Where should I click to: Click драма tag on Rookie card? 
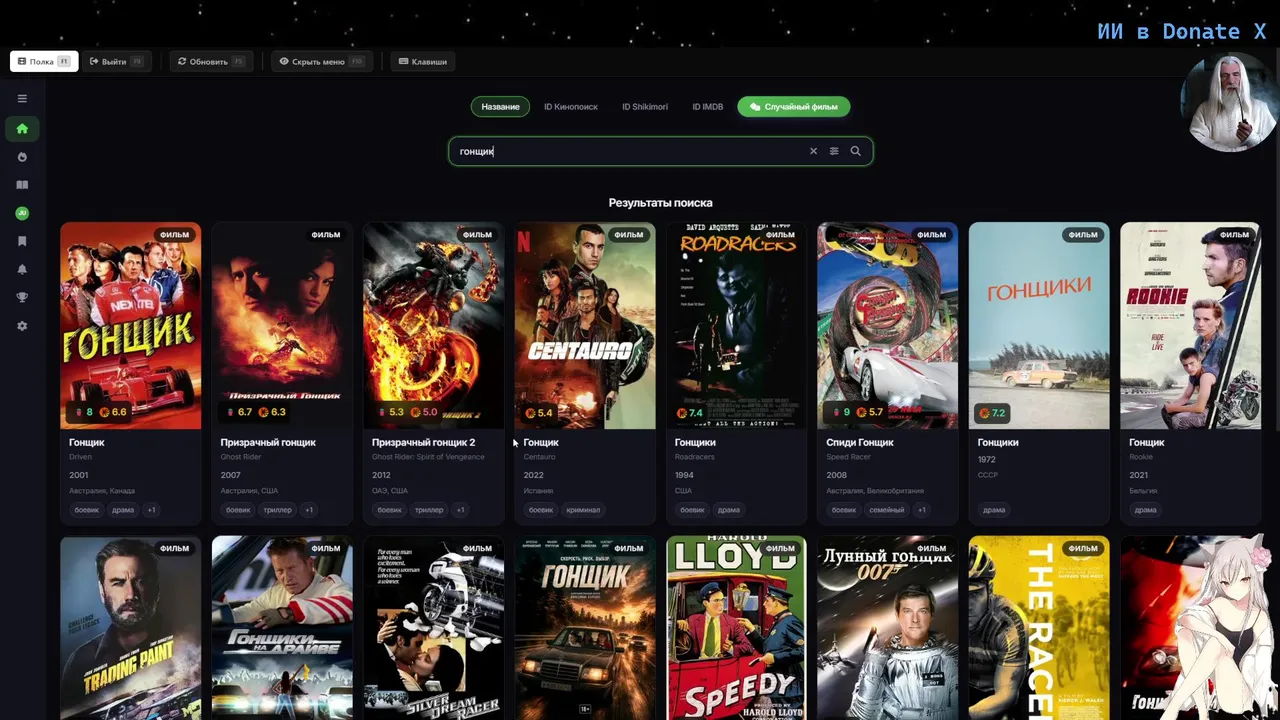point(1146,510)
